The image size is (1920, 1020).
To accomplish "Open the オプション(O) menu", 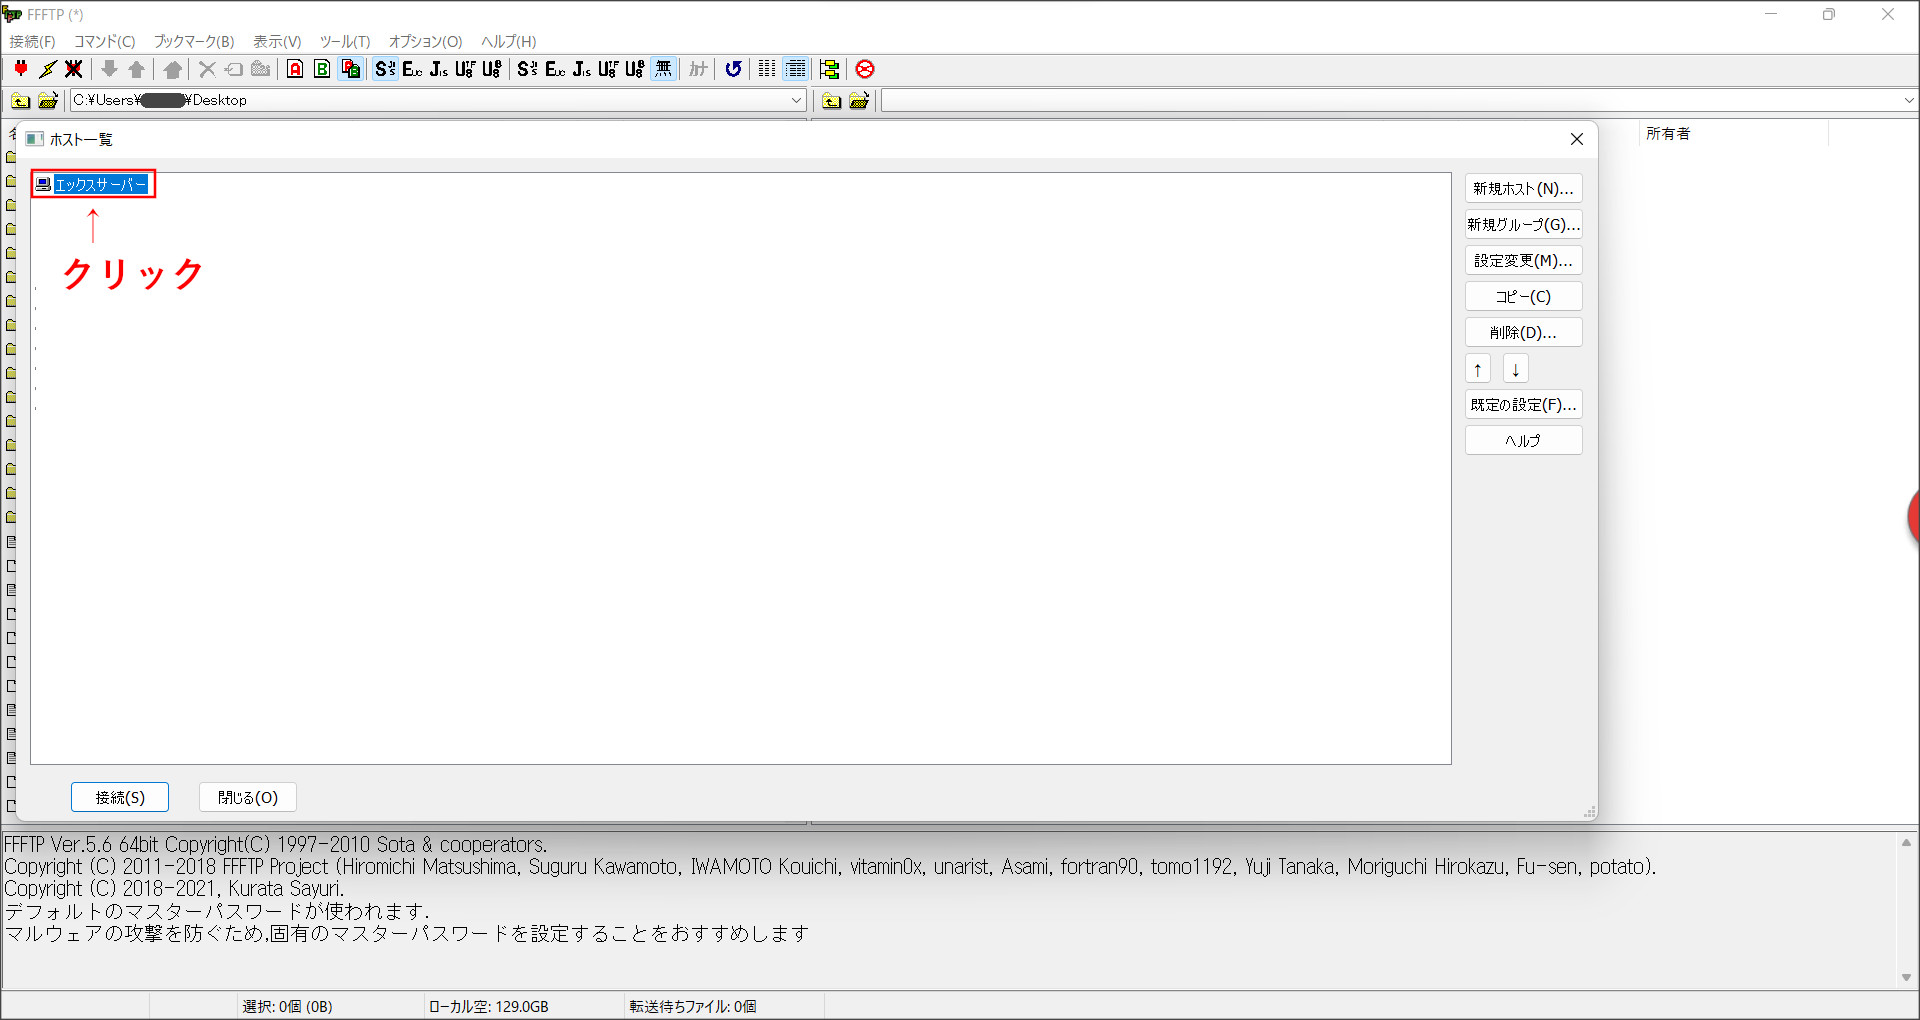I will (x=425, y=41).
